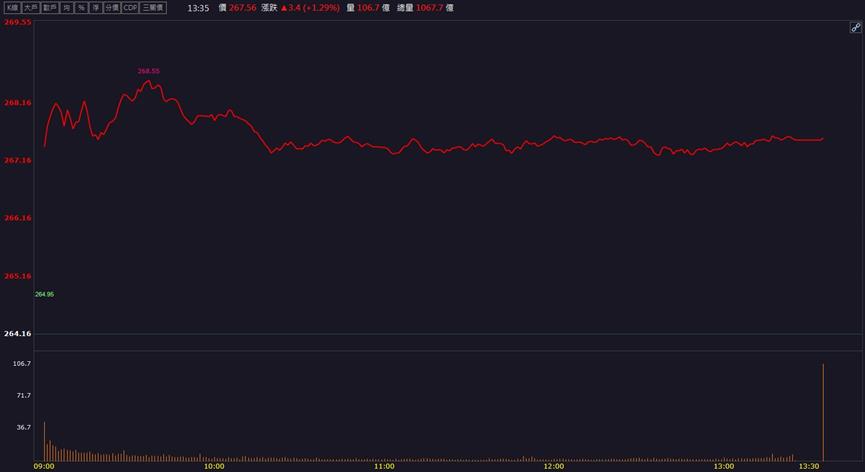865x472 pixels.
Task: Click the 11:00 time axis label
Action: coord(384,466)
